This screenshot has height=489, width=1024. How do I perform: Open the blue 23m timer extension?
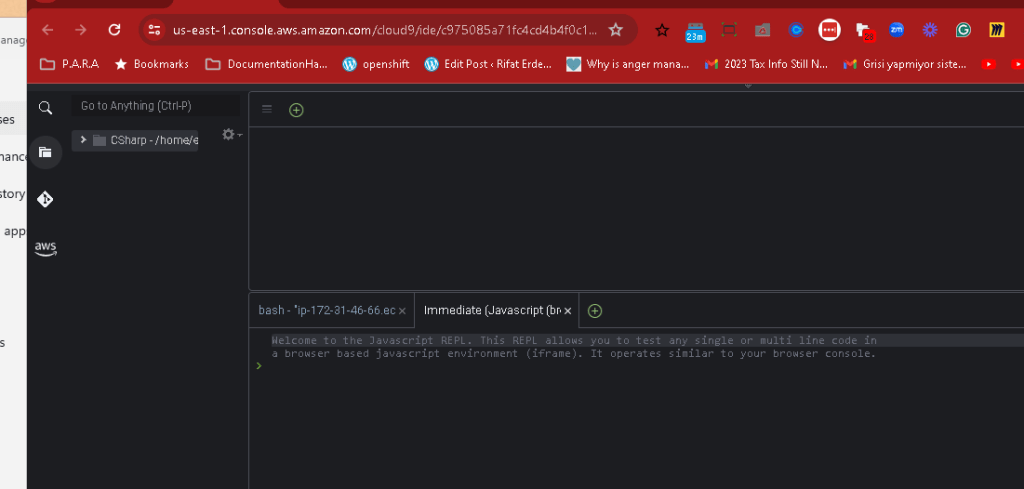coord(695,31)
